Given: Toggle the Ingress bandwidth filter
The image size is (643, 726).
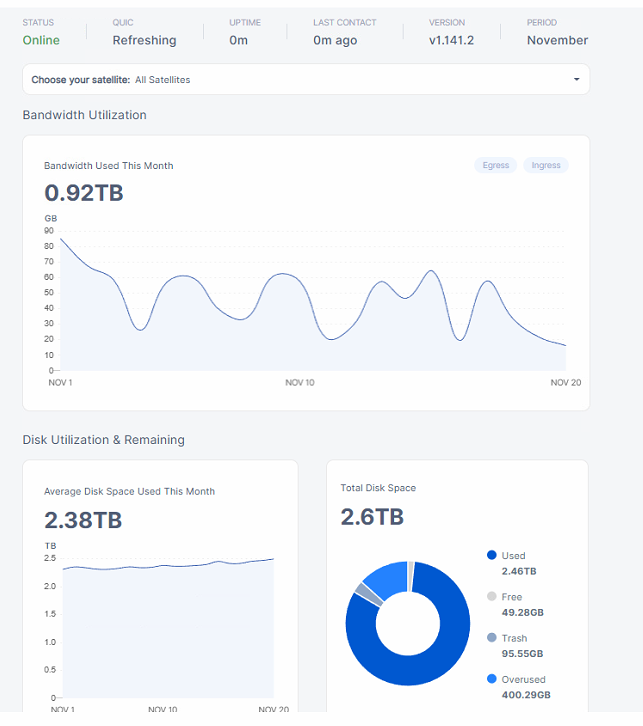Looking at the screenshot, I should [x=546, y=165].
